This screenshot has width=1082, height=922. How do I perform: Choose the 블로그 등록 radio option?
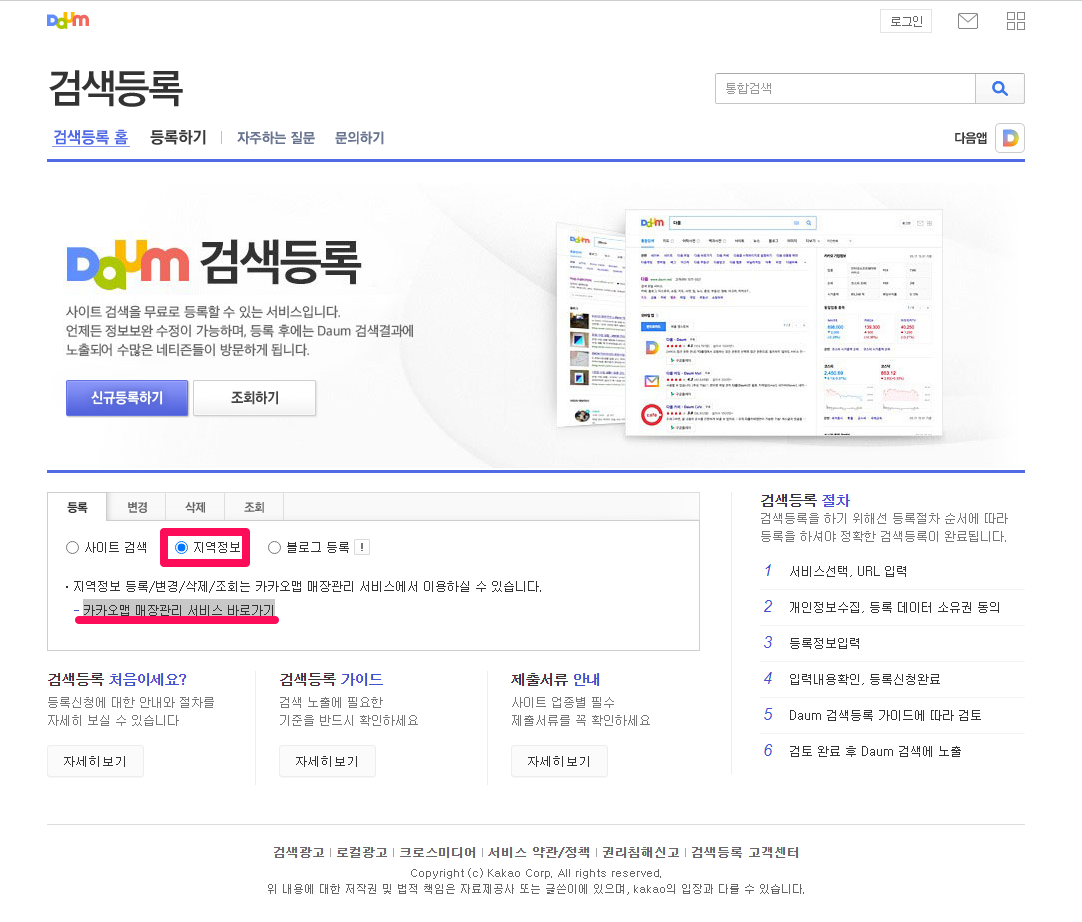tap(273, 547)
